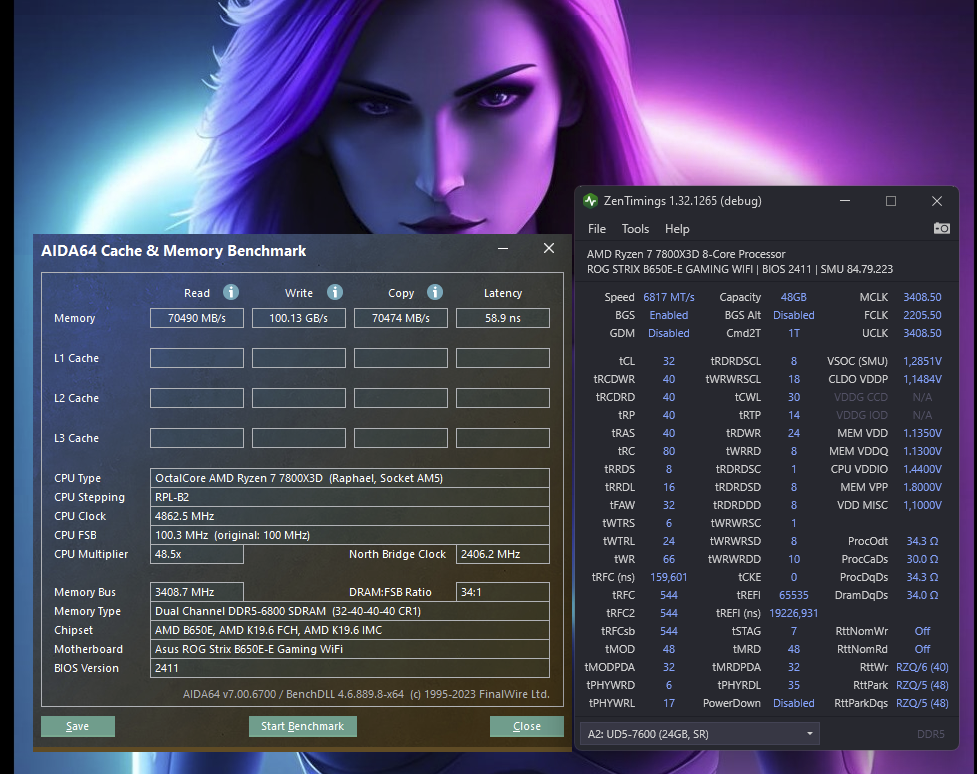Click the ZenTimings app logo icon
This screenshot has width=977, height=774.
[x=590, y=201]
